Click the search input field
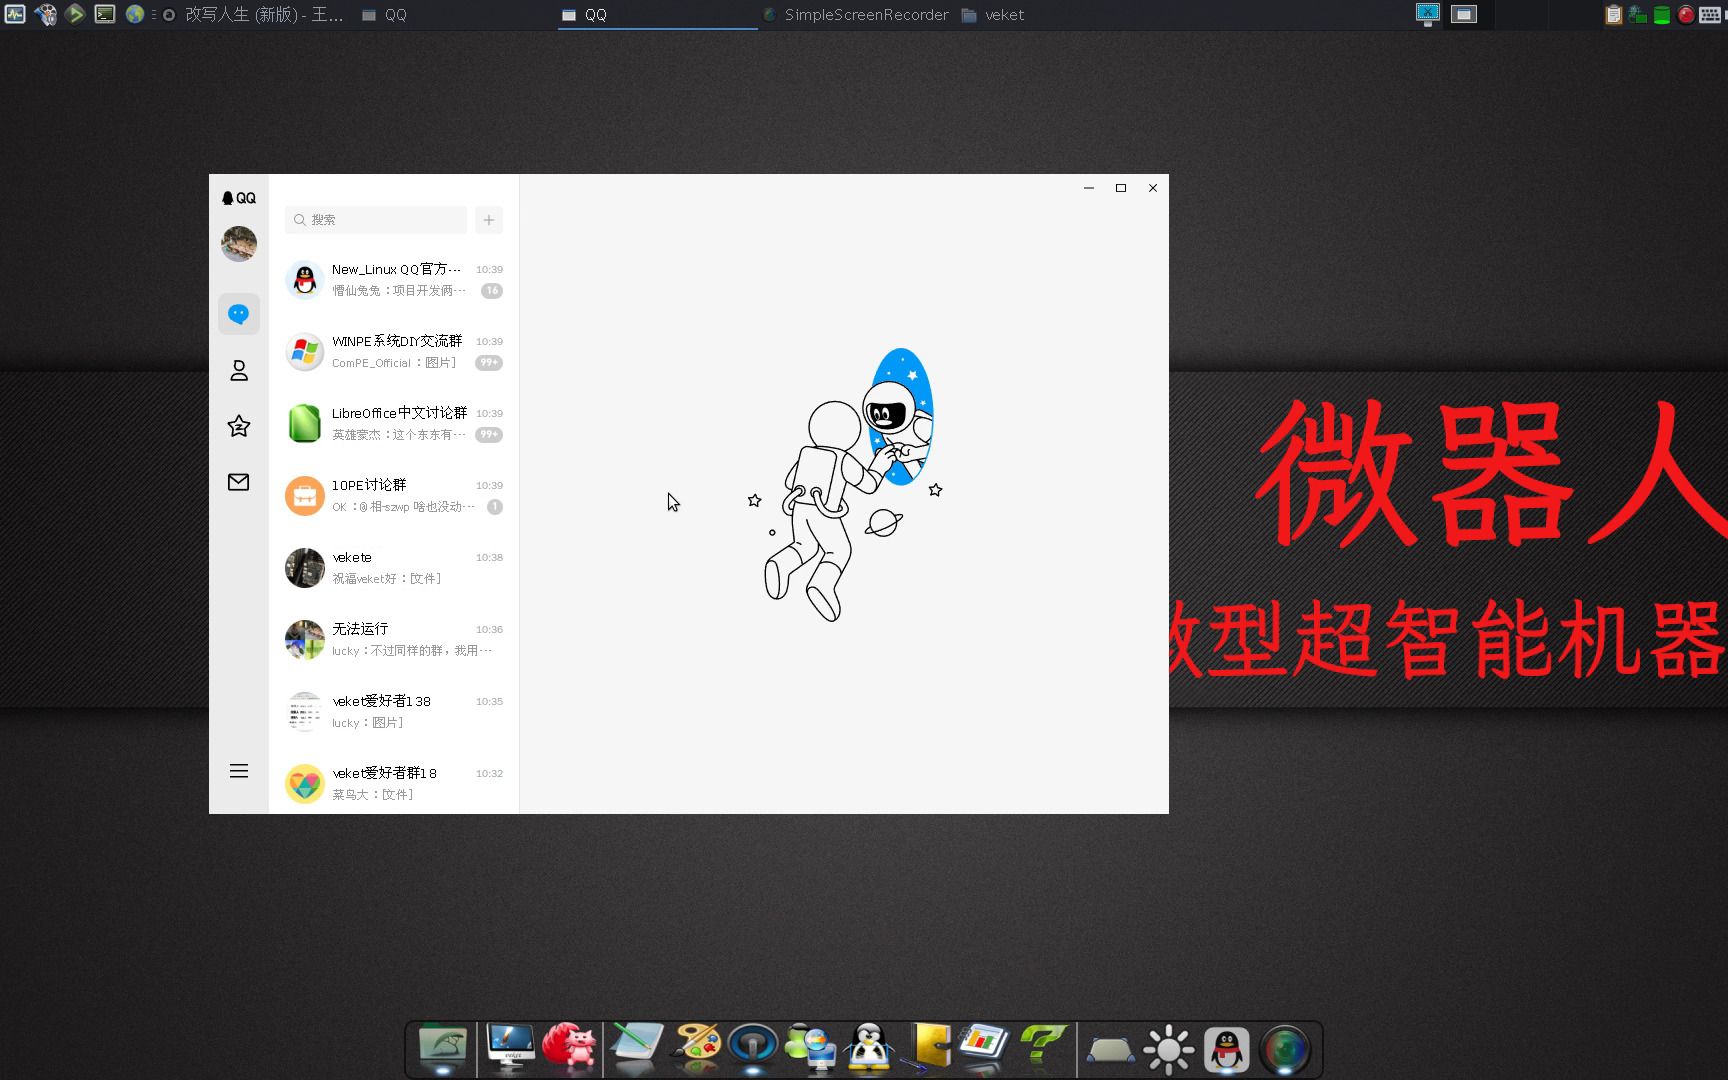 pos(375,219)
